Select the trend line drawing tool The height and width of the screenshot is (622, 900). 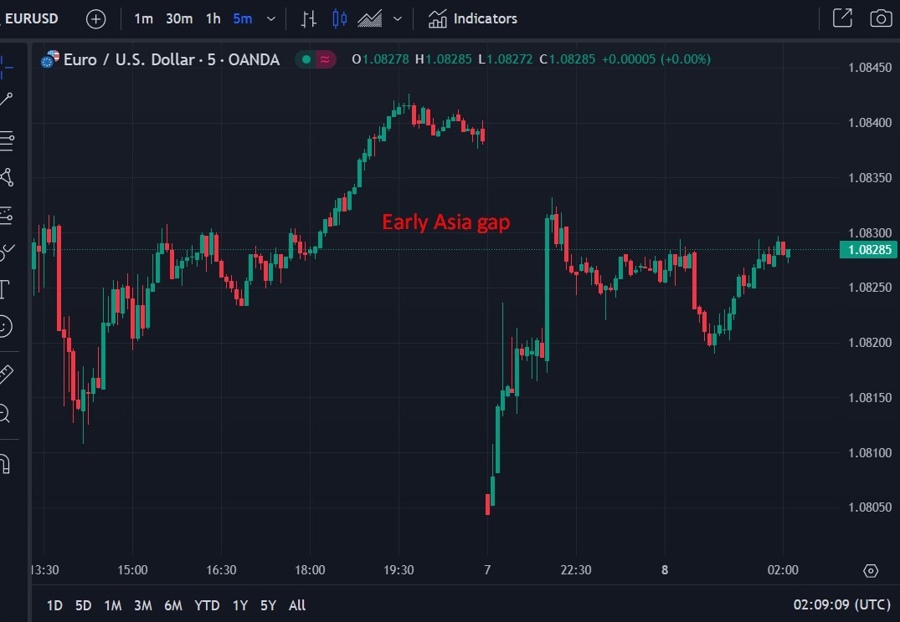6,99
